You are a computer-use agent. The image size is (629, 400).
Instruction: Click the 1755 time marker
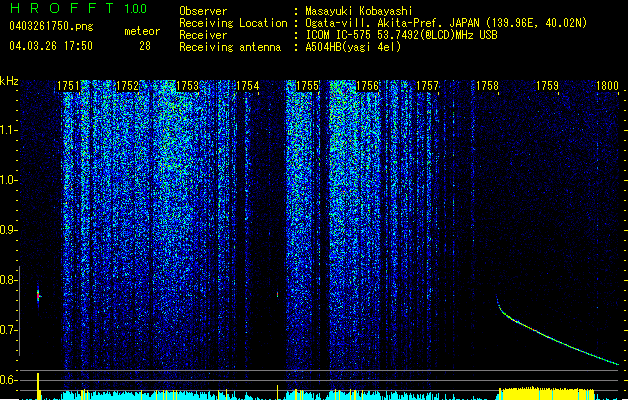307,86
